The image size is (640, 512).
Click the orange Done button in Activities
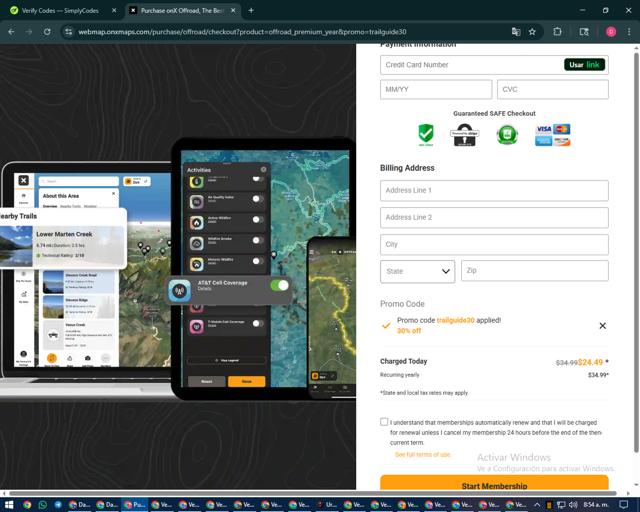pos(247,381)
